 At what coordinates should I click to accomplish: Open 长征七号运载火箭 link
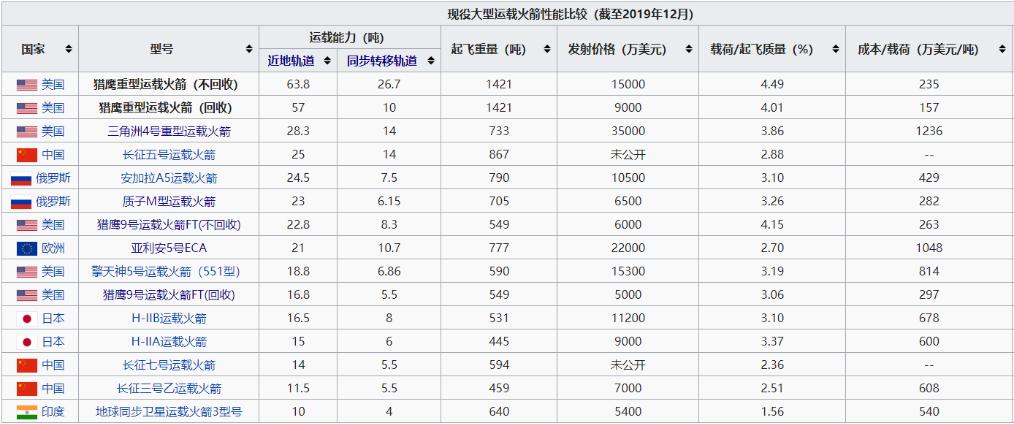coord(169,365)
